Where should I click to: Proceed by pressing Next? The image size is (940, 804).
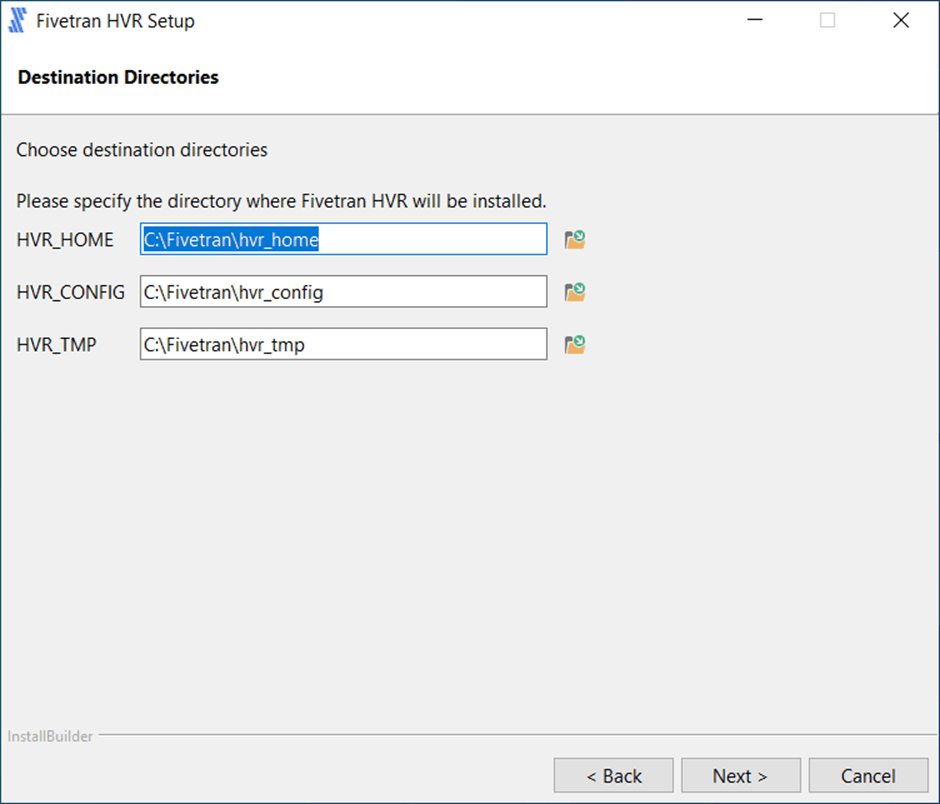tap(741, 776)
